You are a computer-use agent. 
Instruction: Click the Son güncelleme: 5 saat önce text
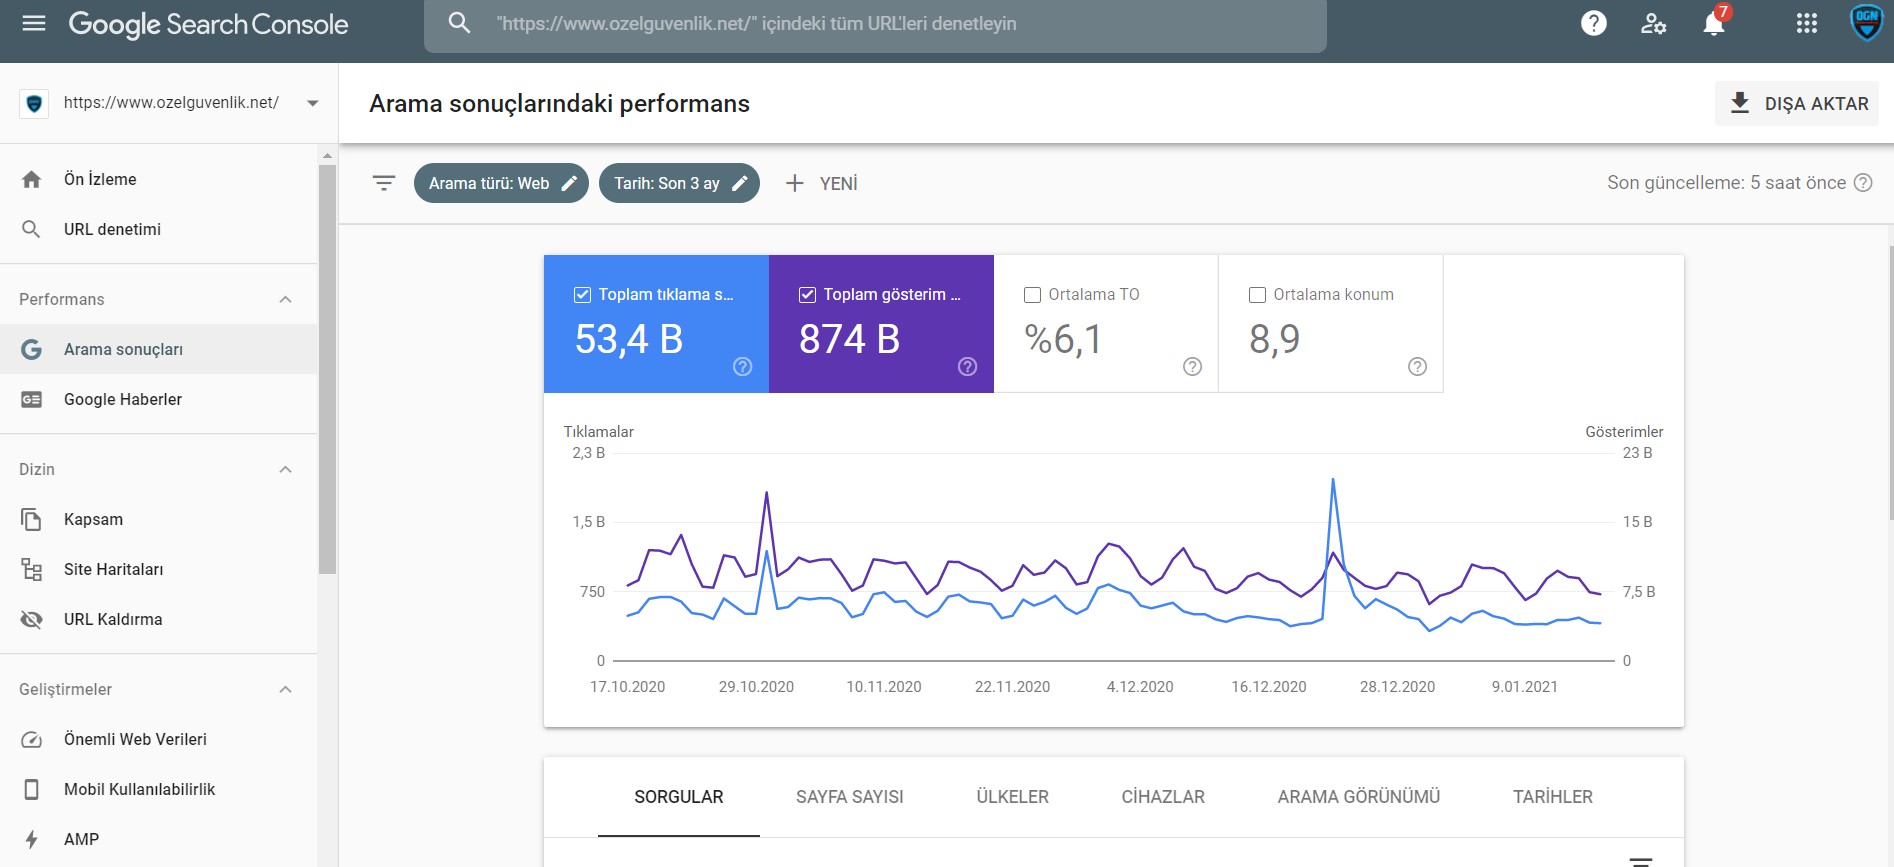click(x=1726, y=183)
